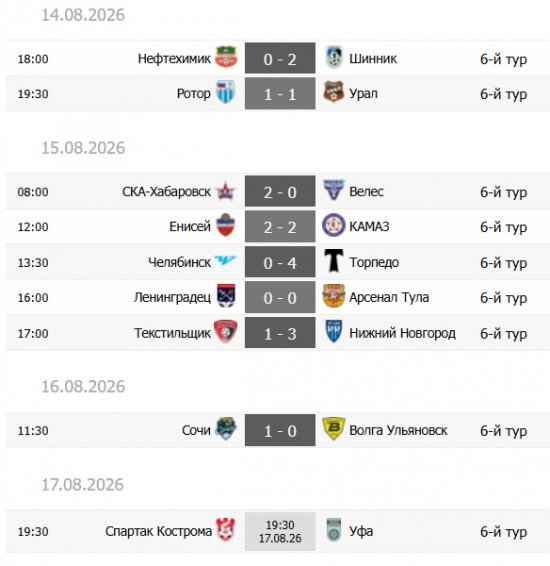This screenshot has width=550, height=566.
Task: Click the Урал club crest
Action: 333,92
